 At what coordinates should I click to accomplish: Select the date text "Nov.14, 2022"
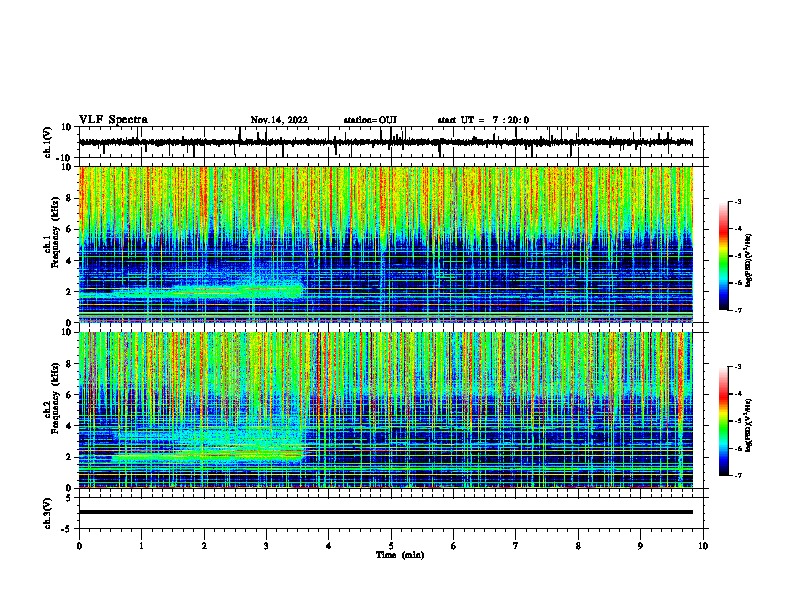tap(279, 120)
